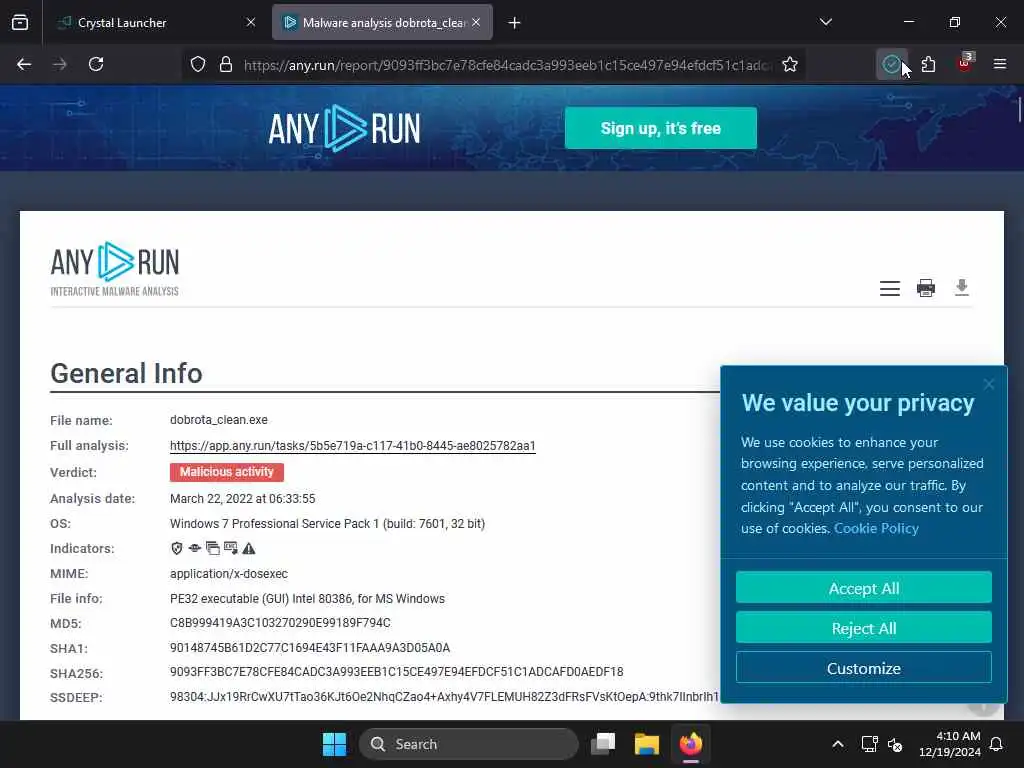The image size is (1024, 768).
Task: Click the checkmark extension toolbar icon
Action: pyautogui.click(x=891, y=64)
